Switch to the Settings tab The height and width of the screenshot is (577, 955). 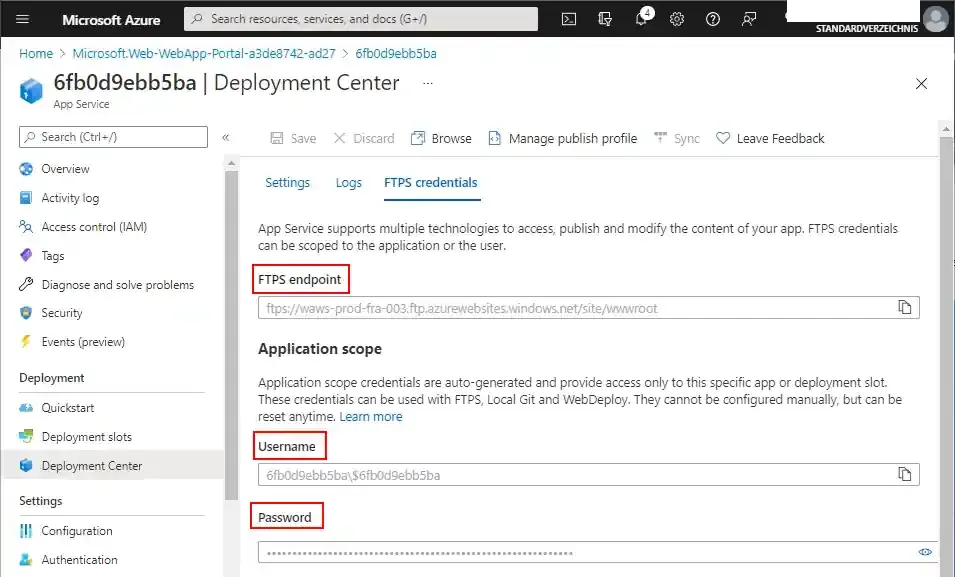tap(288, 183)
